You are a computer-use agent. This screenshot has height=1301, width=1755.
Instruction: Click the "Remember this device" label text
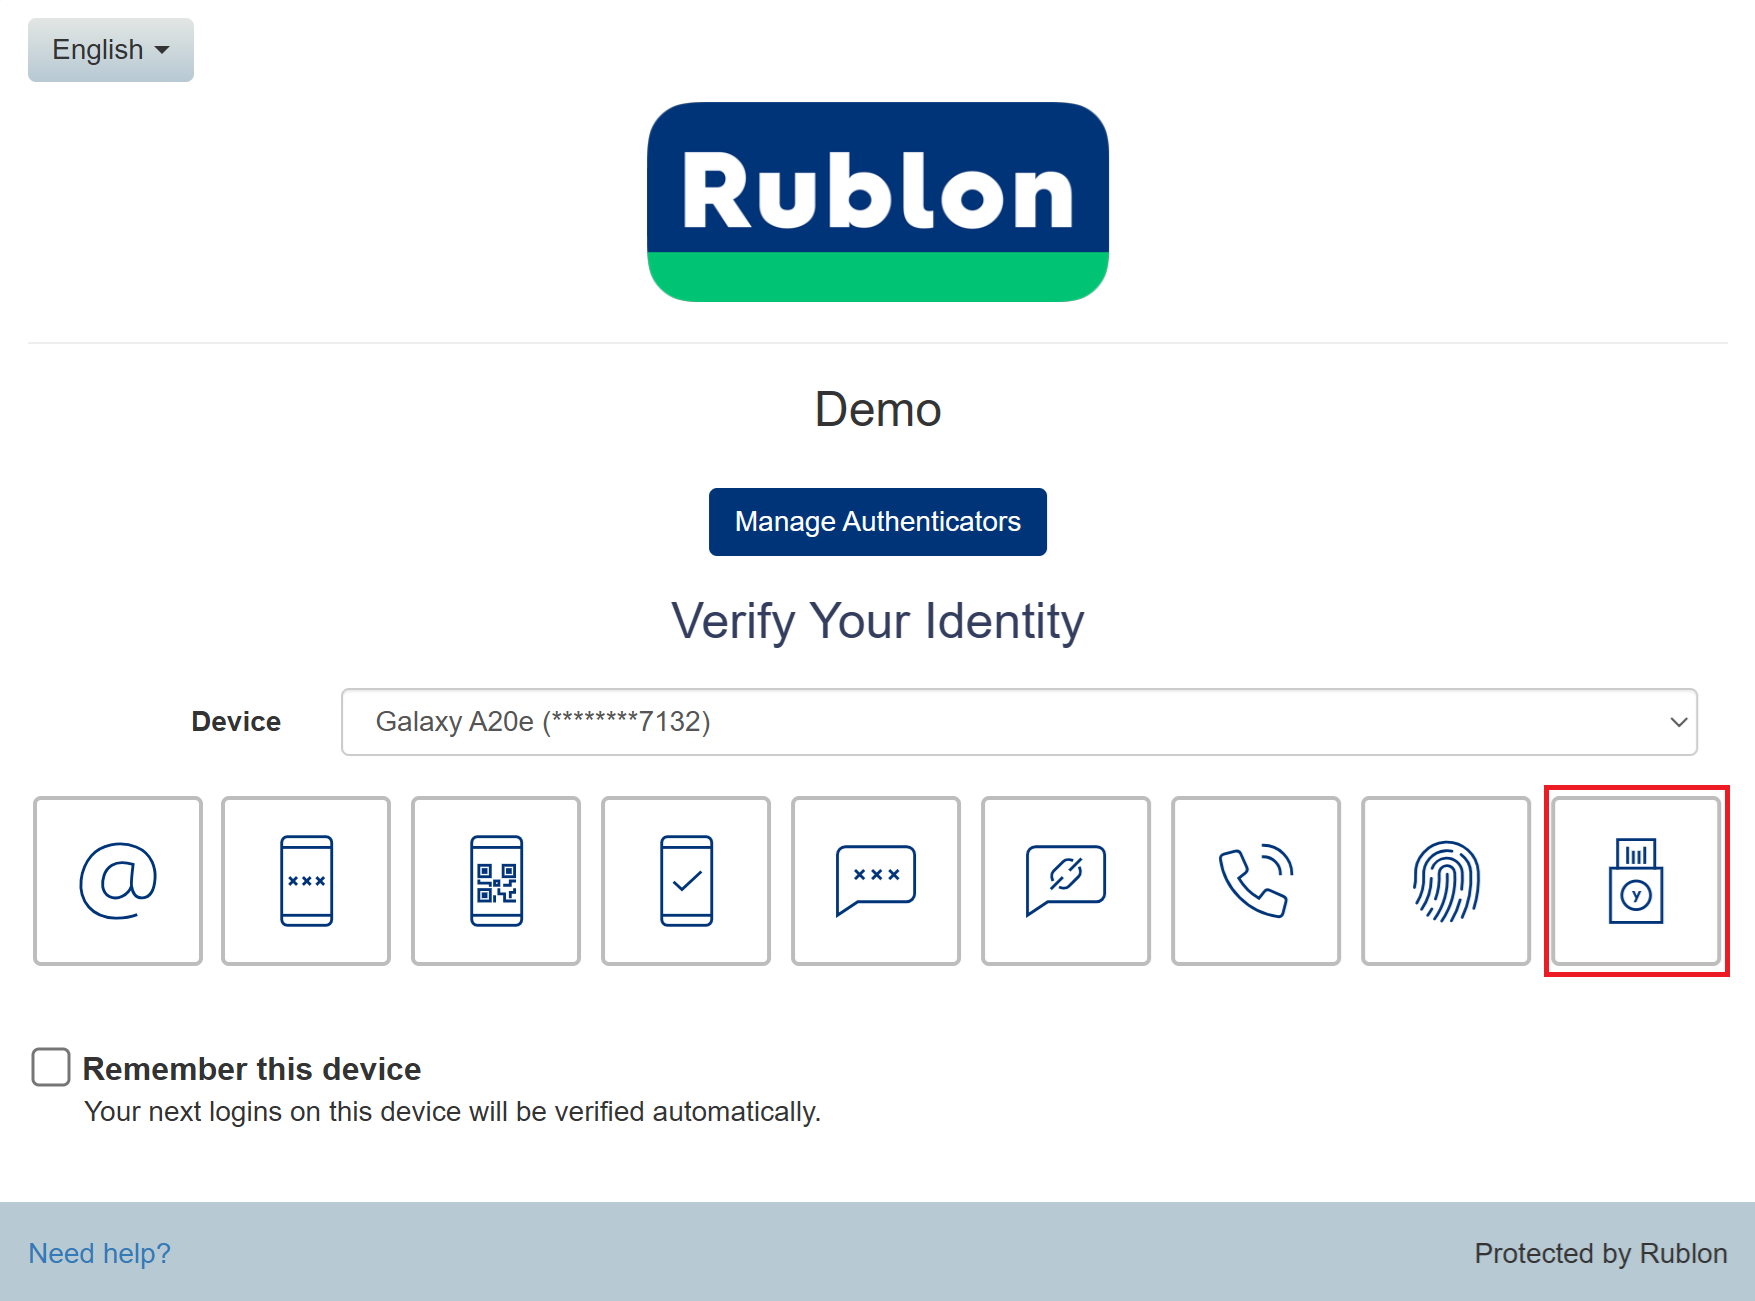point(251,1069)
